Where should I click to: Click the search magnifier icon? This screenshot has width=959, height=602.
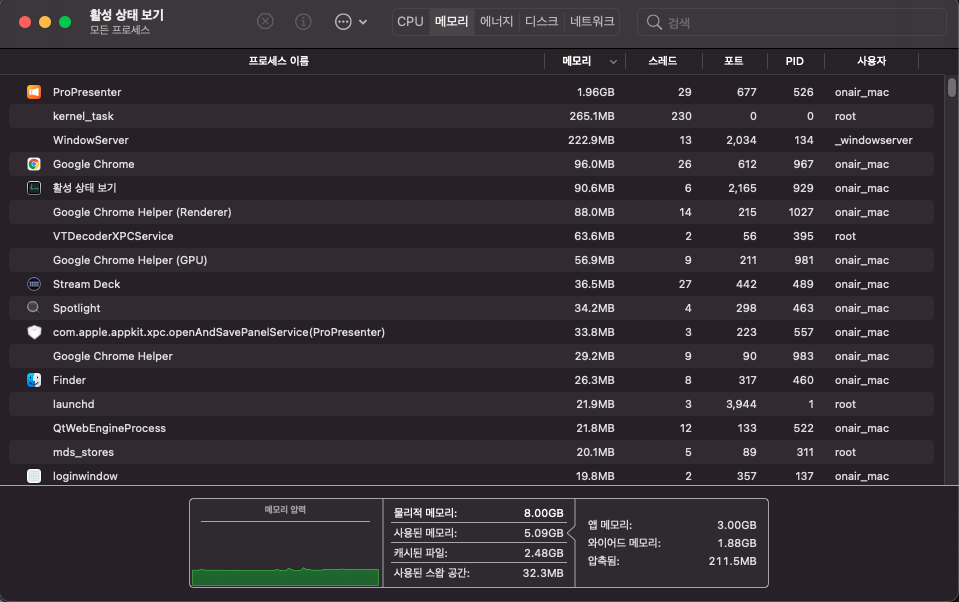[x=654, y=23]
